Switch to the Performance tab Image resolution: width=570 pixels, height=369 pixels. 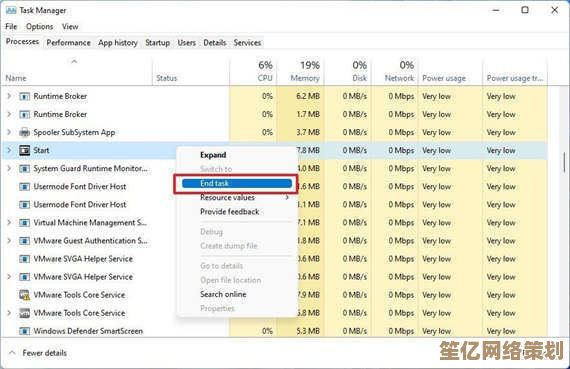pos(68,43)
